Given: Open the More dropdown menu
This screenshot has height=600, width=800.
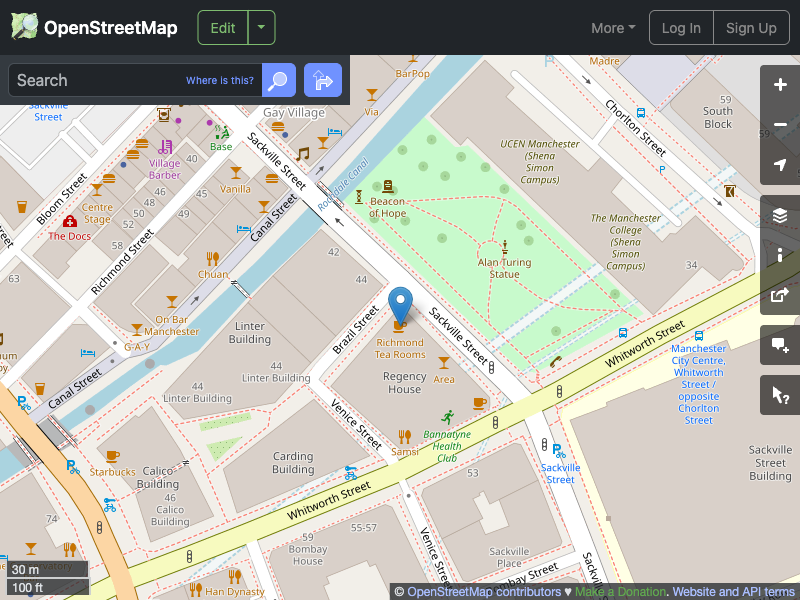Looking at the screenshot, I should [x=612, y=28].
